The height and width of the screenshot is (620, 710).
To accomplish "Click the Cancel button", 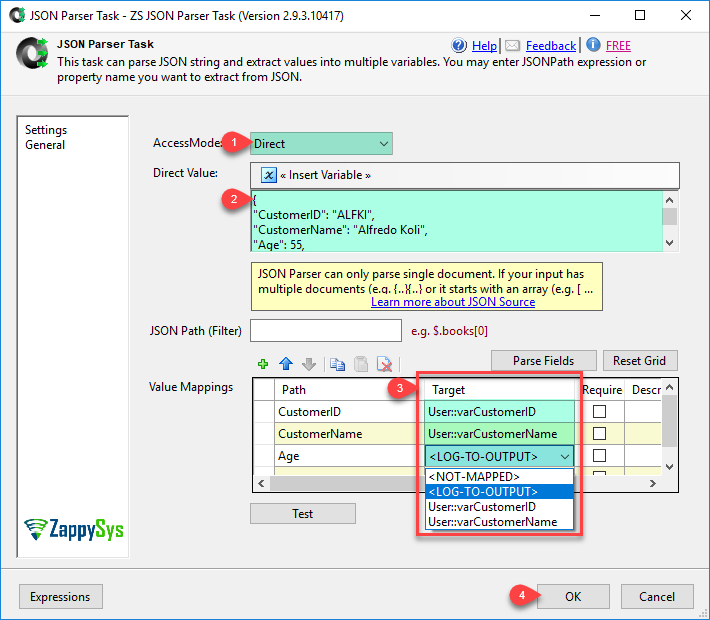I will pyautogui.click(x=657, y=596).
